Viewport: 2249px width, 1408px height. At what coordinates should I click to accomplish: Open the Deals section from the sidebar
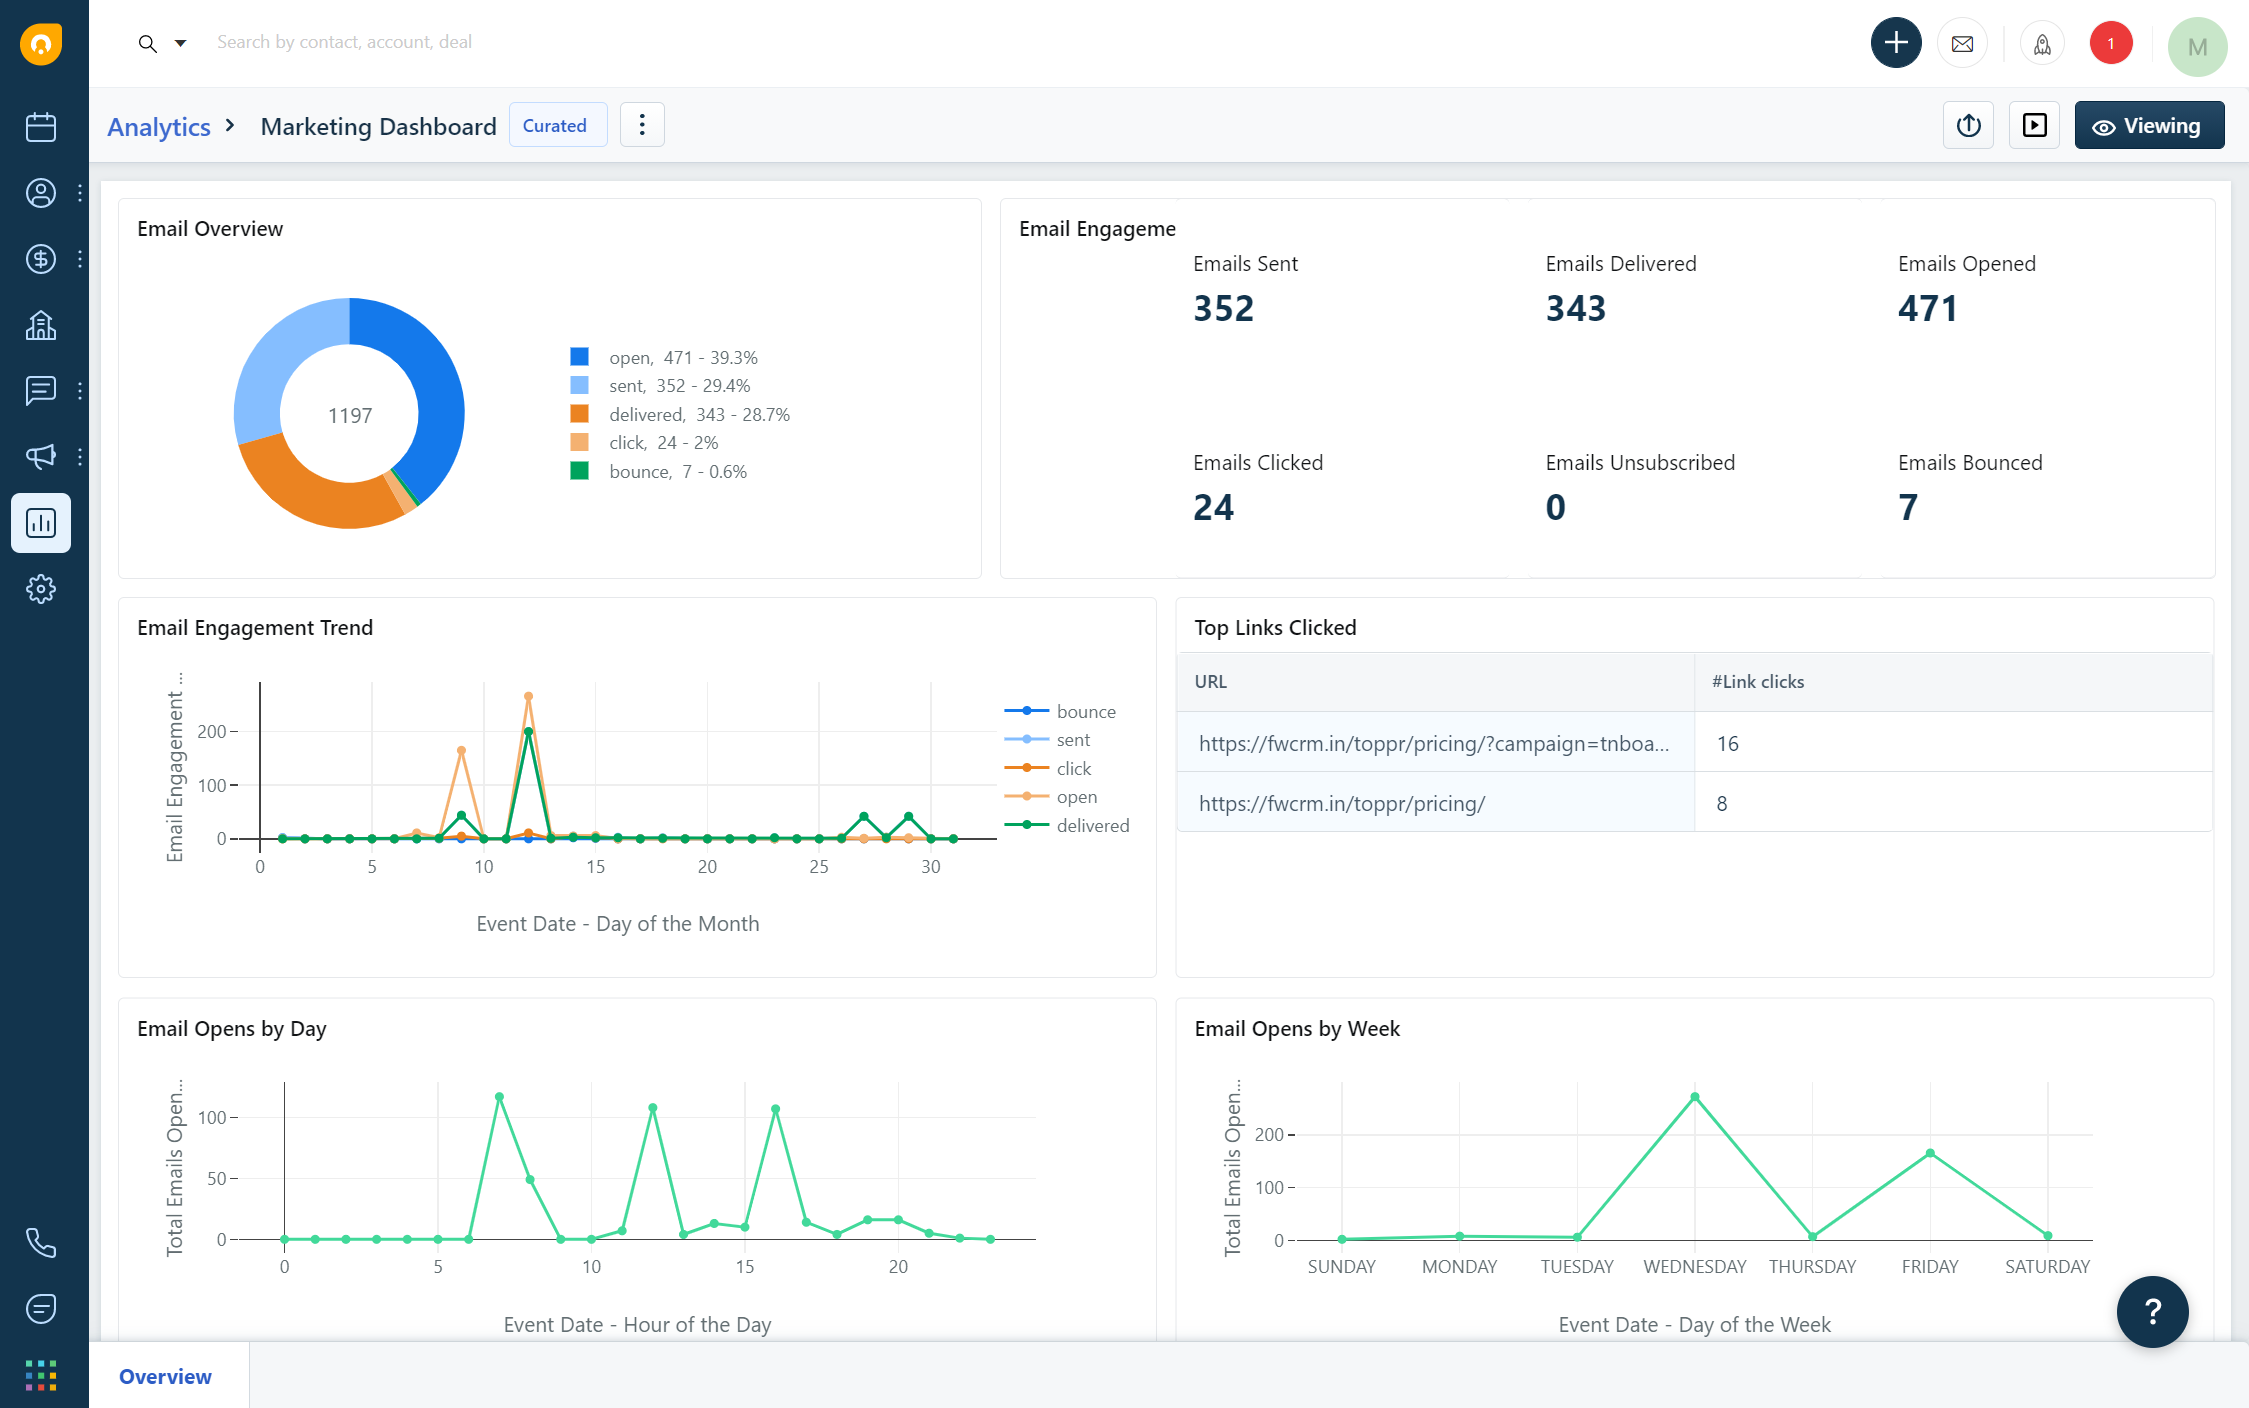pyautogui.click(x=40, y=259)
